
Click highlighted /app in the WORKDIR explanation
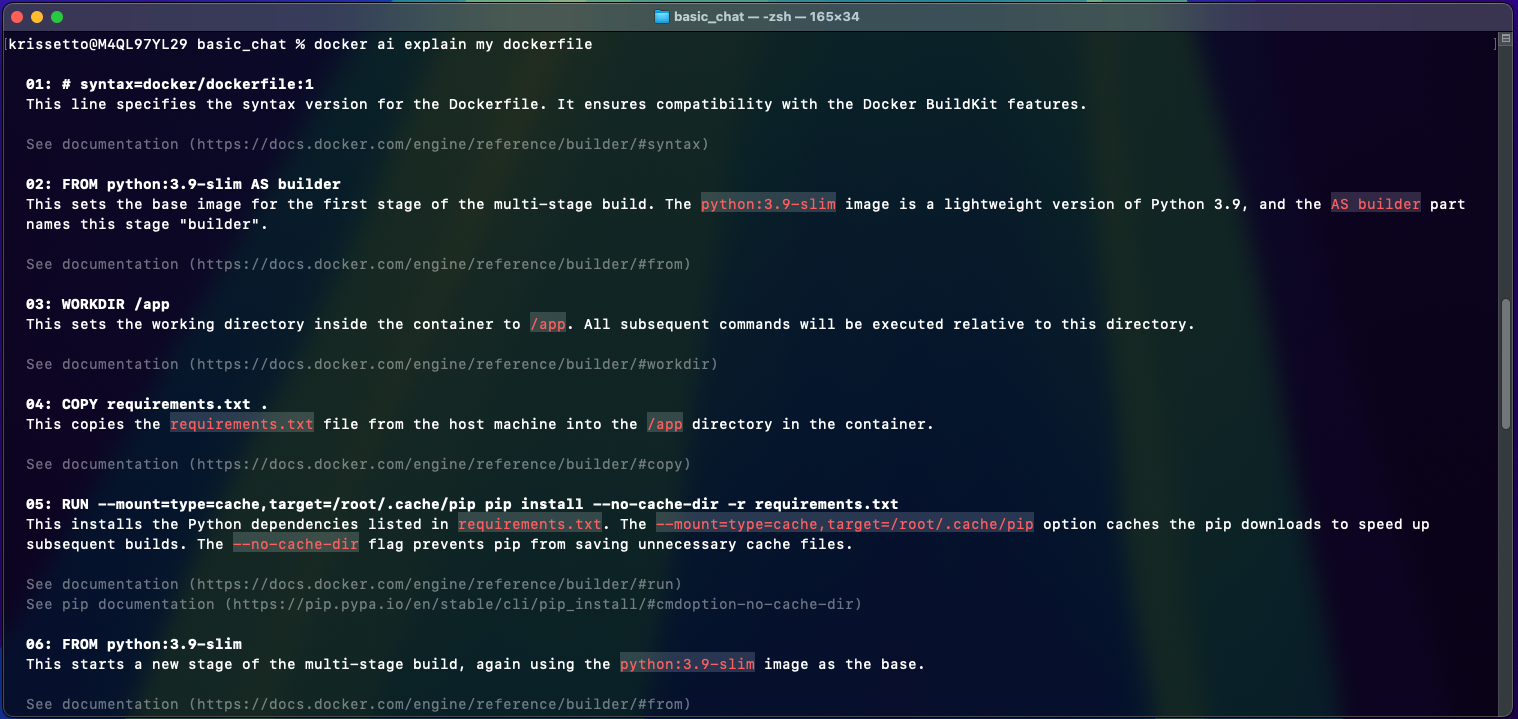(x=549, y=324)
